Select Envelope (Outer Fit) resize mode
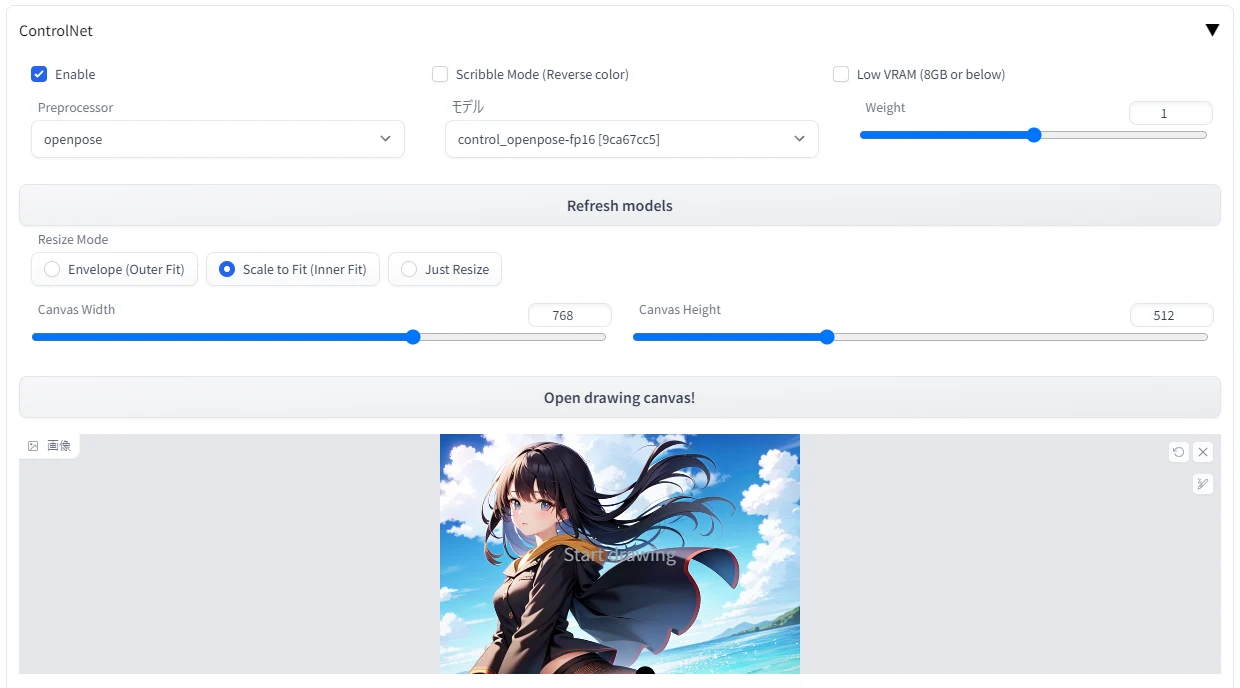Viewport: 1240px width, 688px height. (x=115, y=269)
